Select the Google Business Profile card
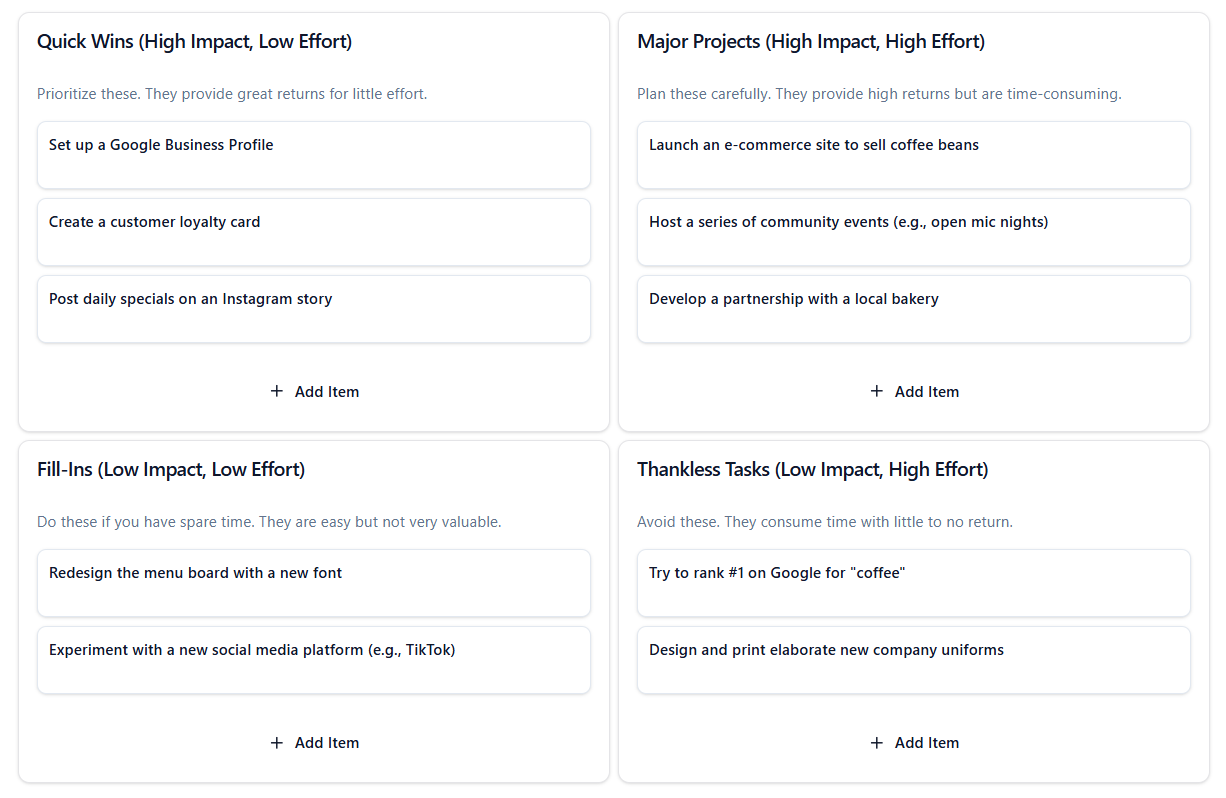Screen dimensions: 1226x798 [314, 155]
